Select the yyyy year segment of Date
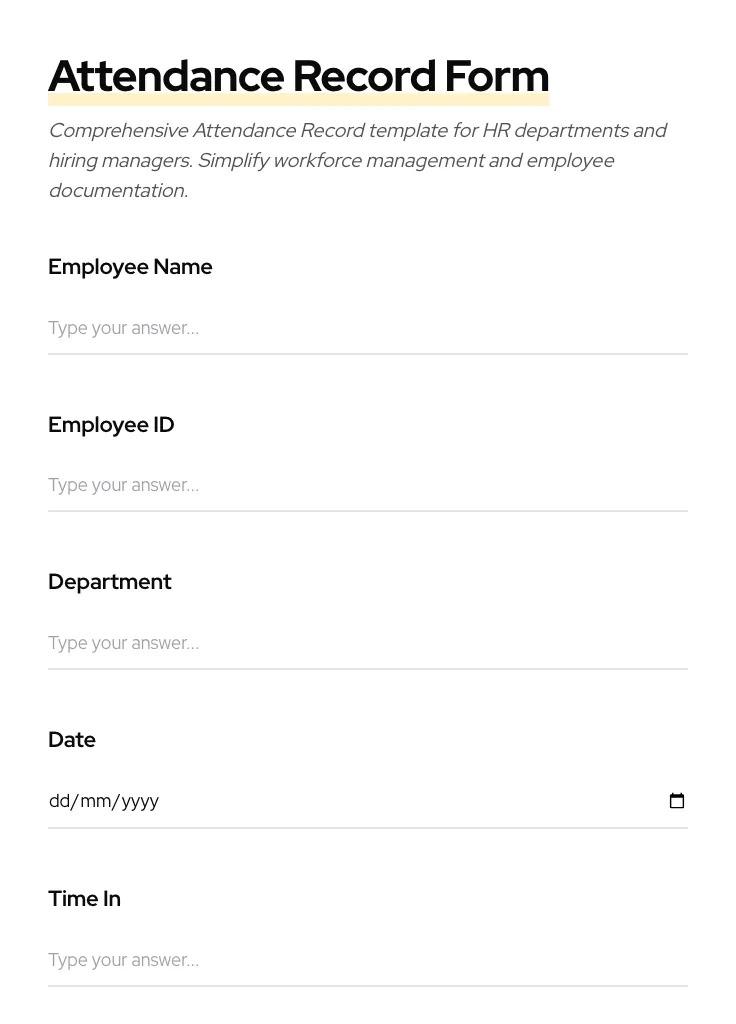The width and height of the screenshot is (736, 1024). pos(141,801)
